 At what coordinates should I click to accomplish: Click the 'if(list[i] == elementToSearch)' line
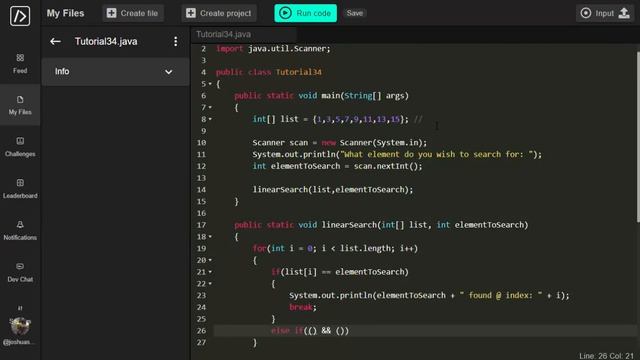point(340,272)
